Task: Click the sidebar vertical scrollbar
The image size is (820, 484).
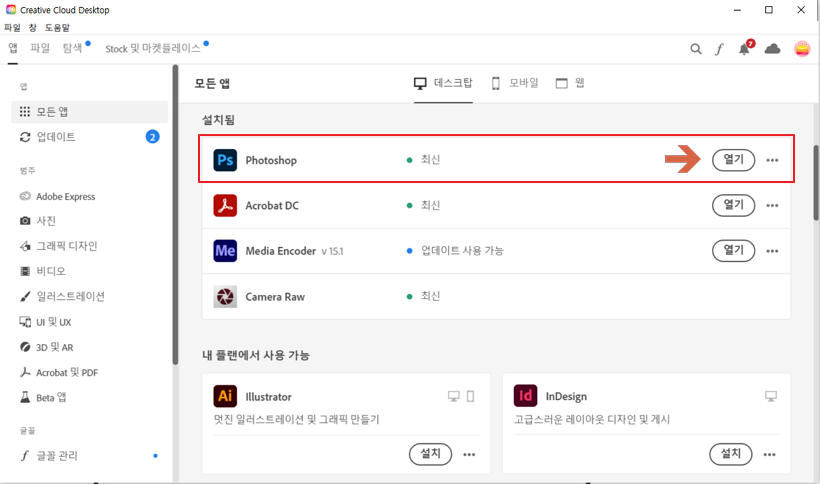Action: [x=175, y=214]
